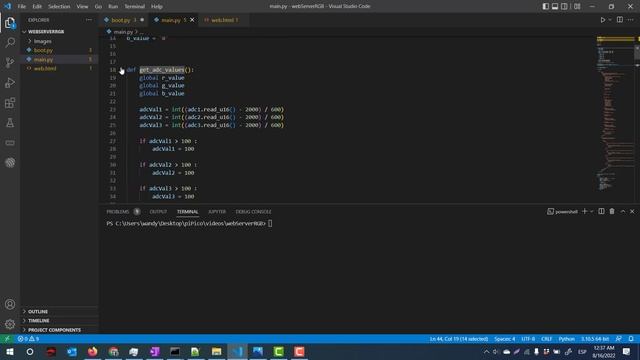Open the Help menu
640x360 pixels.
(157, 7)
